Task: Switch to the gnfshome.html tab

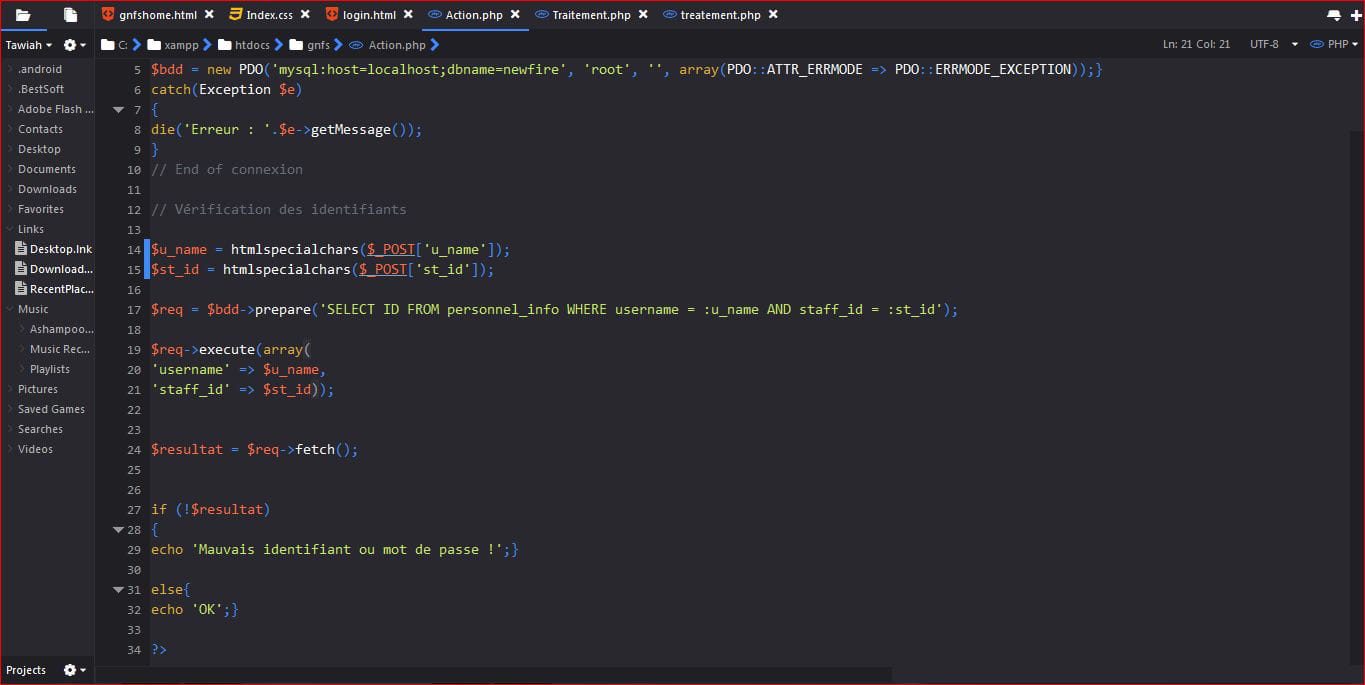Action: click(x=158, y=15)
